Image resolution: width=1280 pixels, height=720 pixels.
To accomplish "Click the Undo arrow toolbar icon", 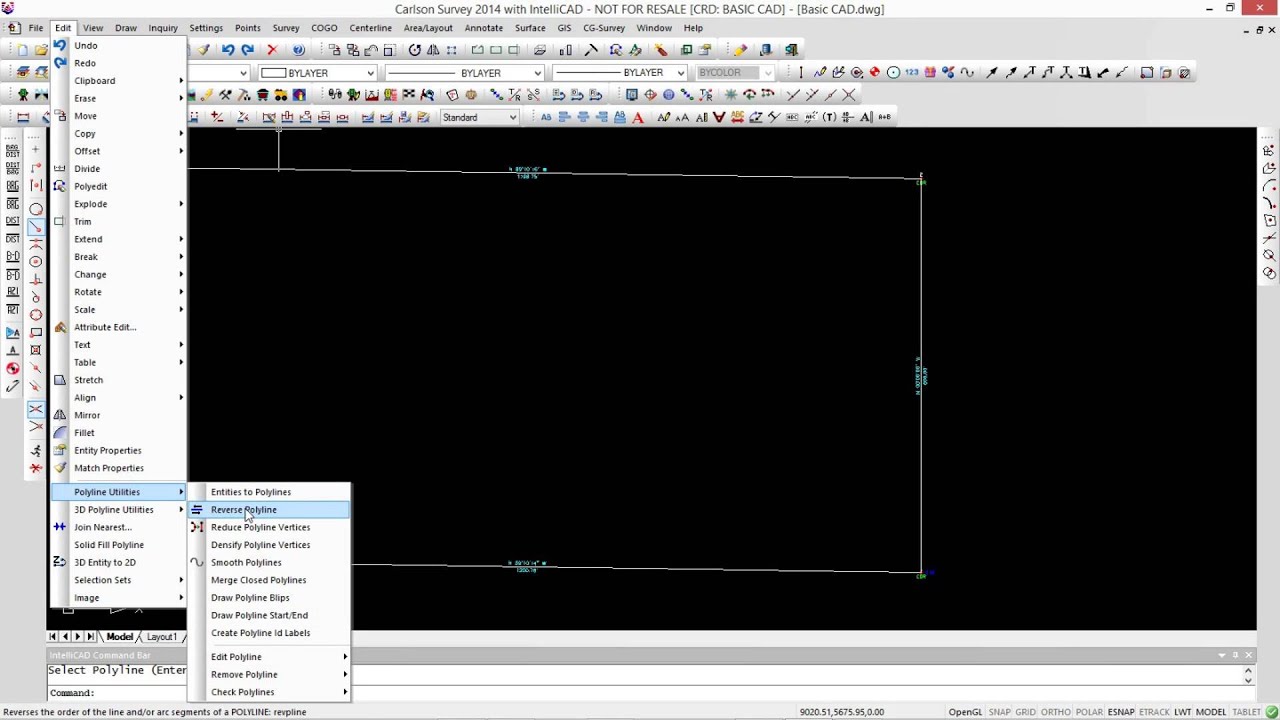I will coord(228,50).
